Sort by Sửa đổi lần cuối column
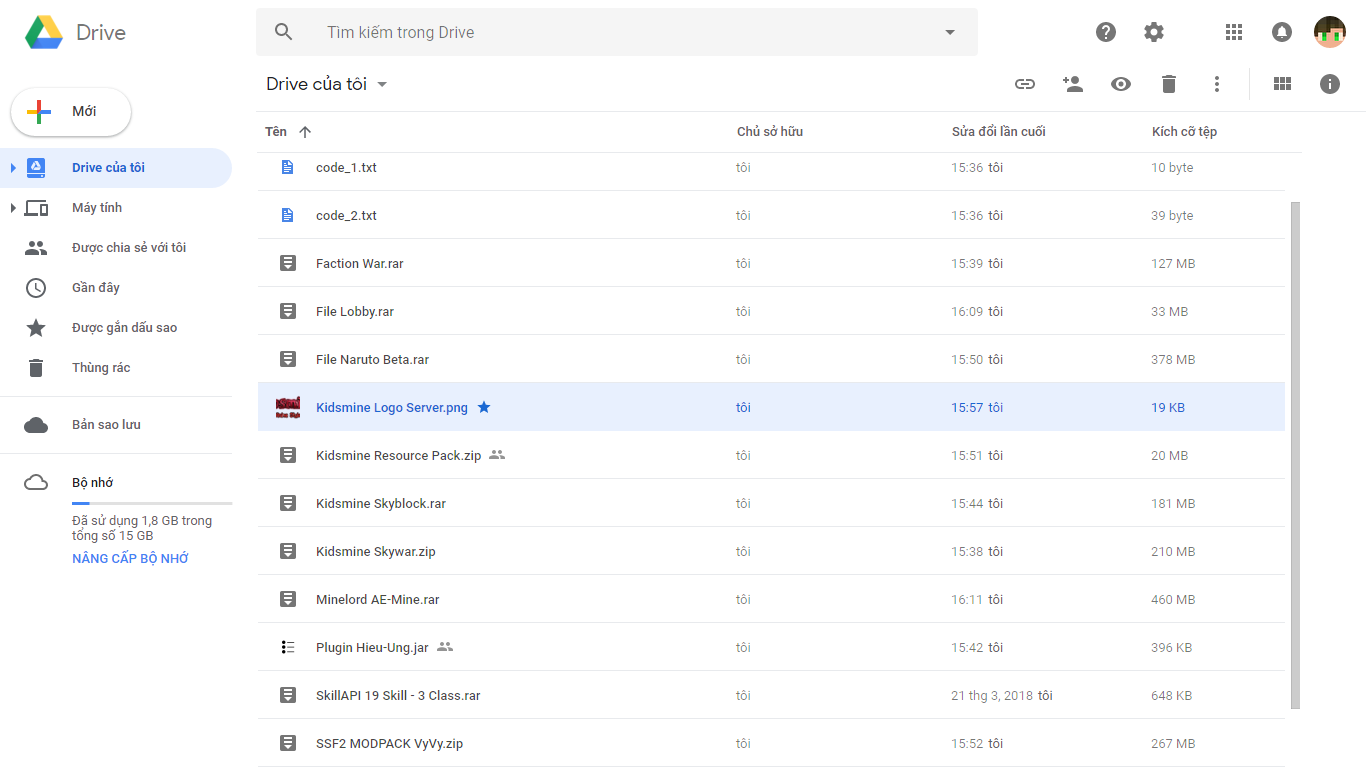 pos(998,132)
